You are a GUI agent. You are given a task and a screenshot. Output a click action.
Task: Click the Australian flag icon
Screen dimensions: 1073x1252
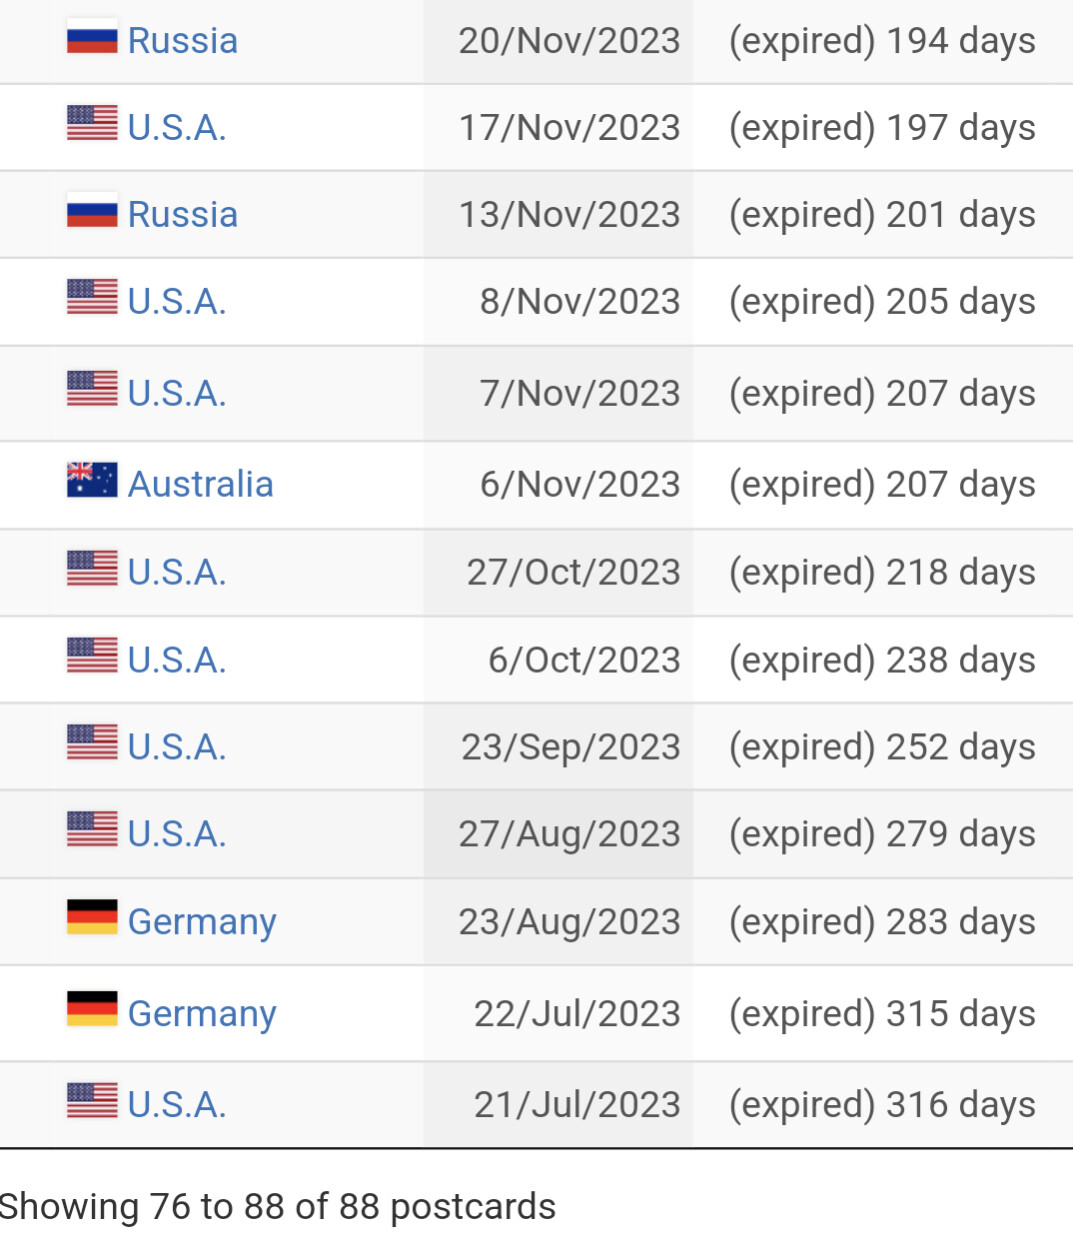click(92, 479)
